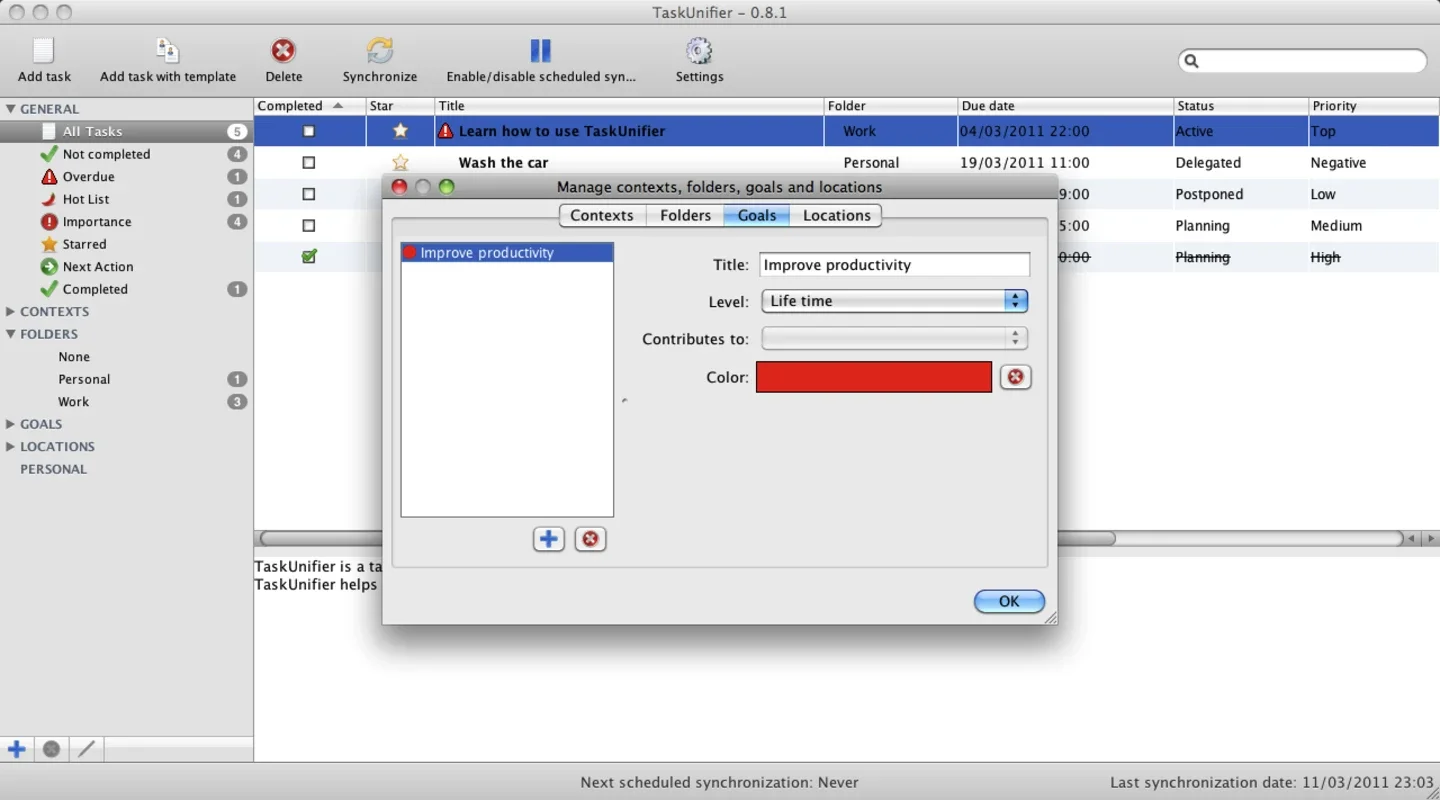Viewport: 1440px width, 800px height.
Task: Click the red Color swatch
Action: (x=874, y=377)
